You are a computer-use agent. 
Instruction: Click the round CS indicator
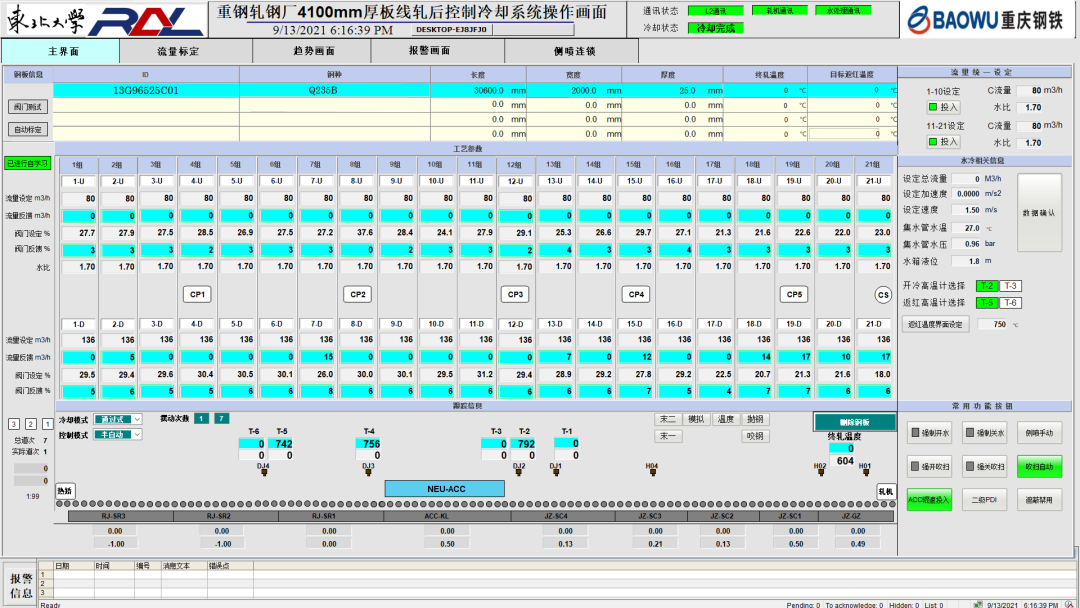883,294
